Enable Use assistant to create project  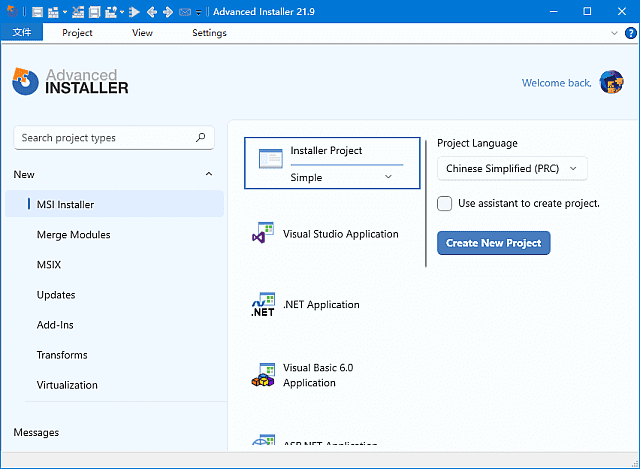tap(444, 203)
